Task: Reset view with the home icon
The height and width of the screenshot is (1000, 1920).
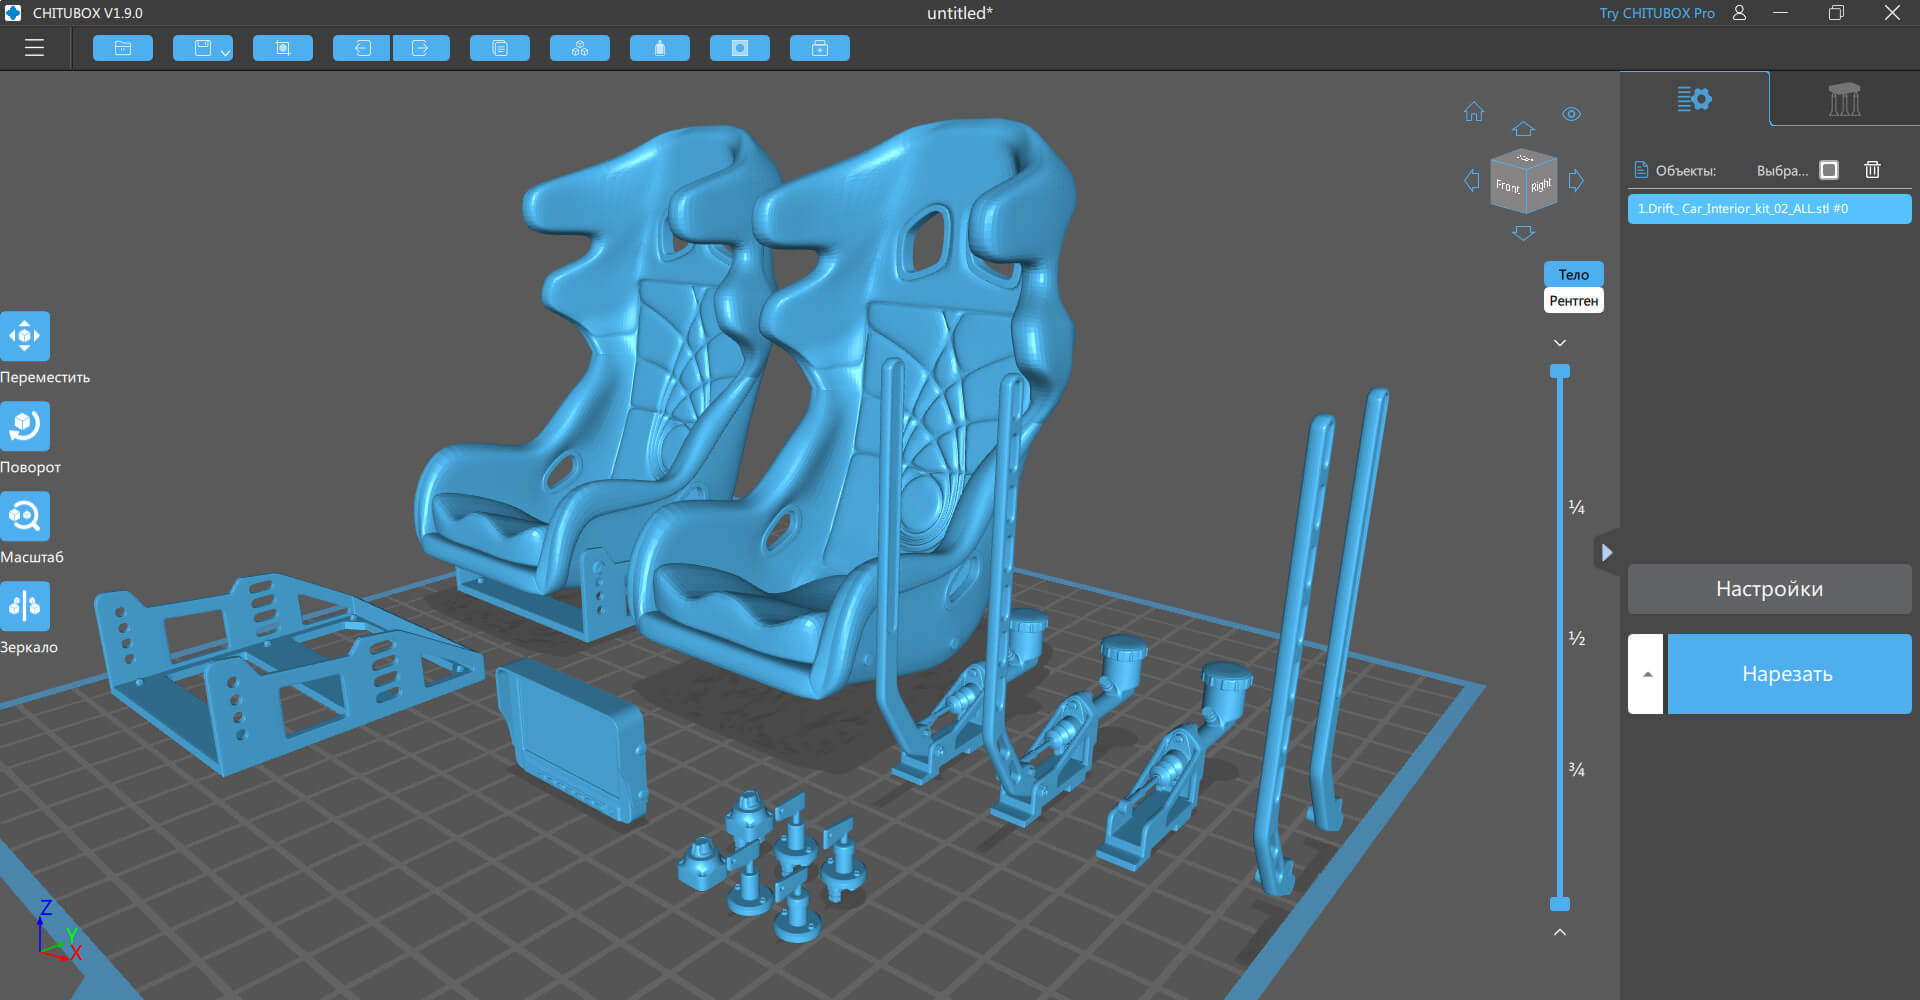Action: tap(1474, 112)
